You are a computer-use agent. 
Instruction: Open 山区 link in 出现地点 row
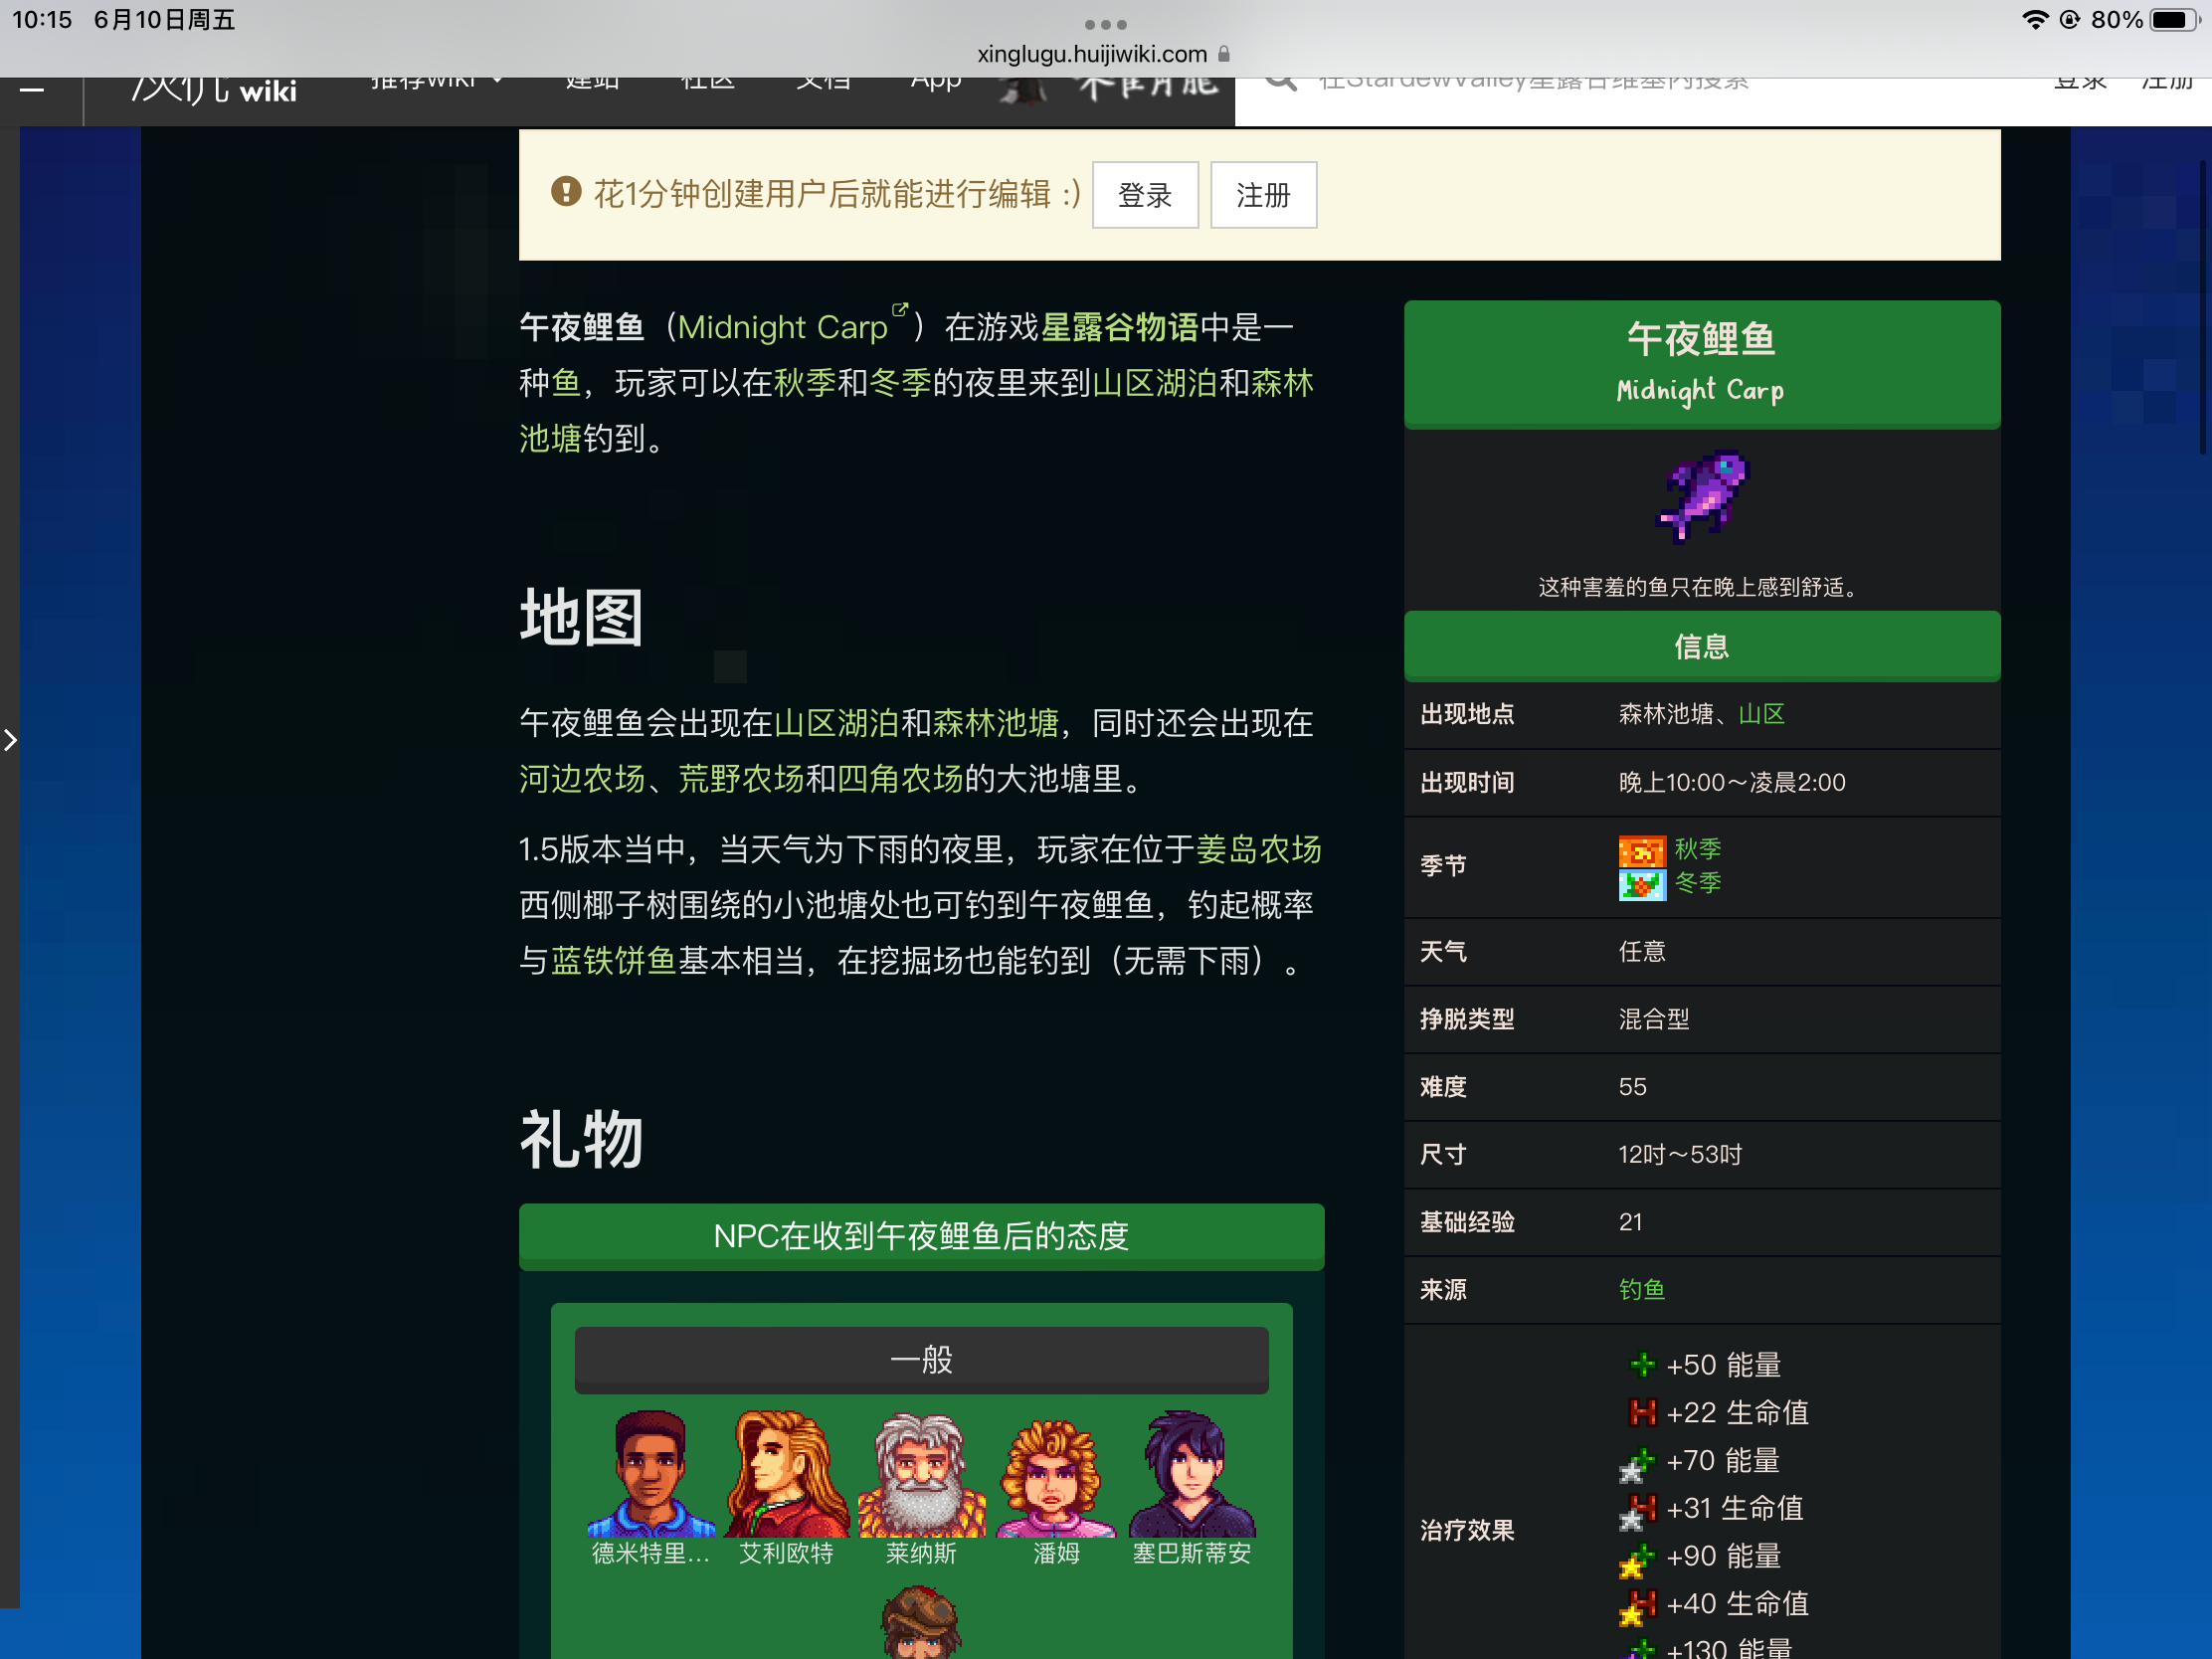[x=1762, y=714]
